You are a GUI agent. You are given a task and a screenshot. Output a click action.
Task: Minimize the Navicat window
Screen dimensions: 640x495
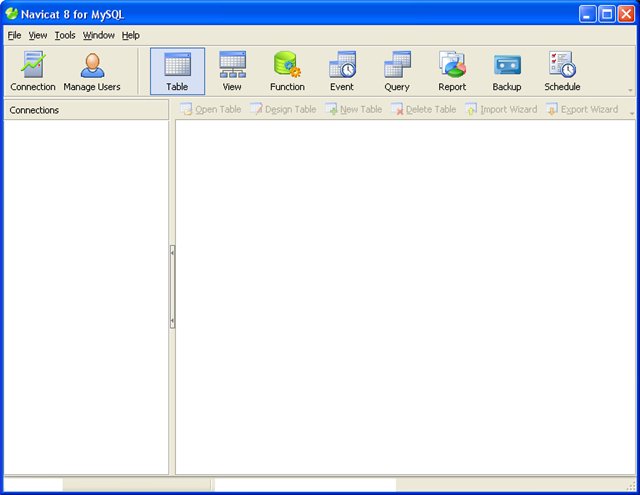tap(587, 14)
